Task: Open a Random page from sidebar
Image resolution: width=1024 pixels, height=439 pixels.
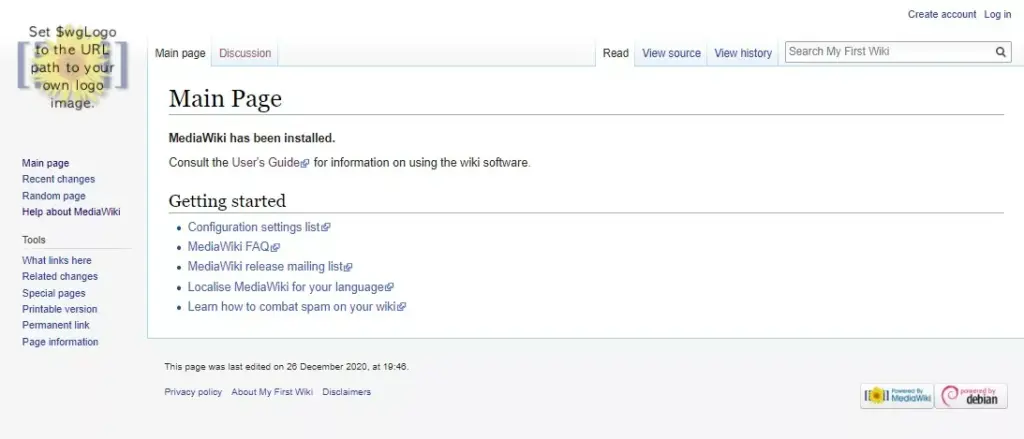Action: 54,196
